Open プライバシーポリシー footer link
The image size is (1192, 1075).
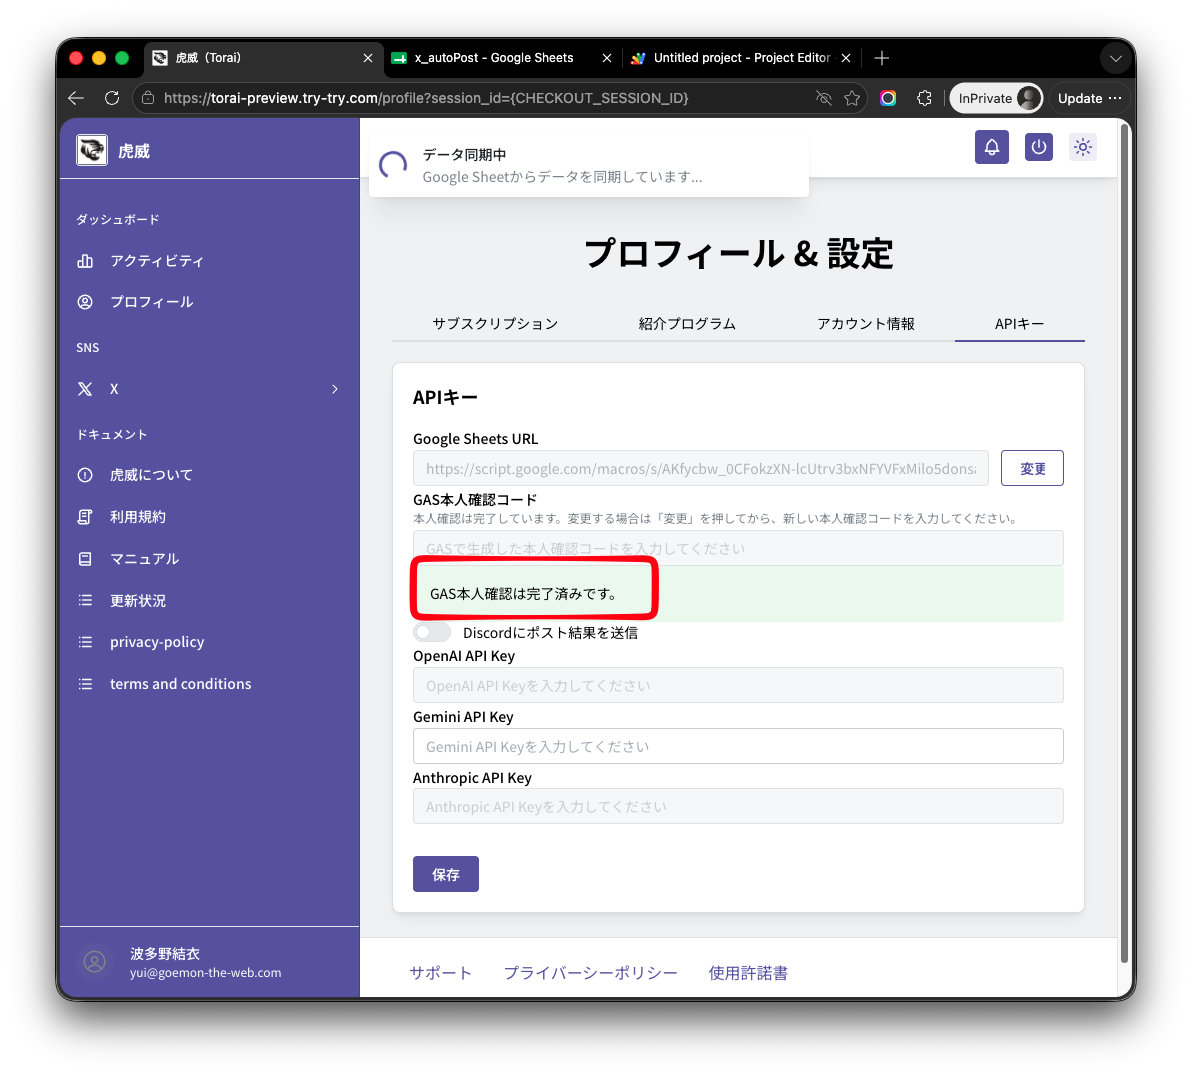pyautogui.click(x=590, y=973)
